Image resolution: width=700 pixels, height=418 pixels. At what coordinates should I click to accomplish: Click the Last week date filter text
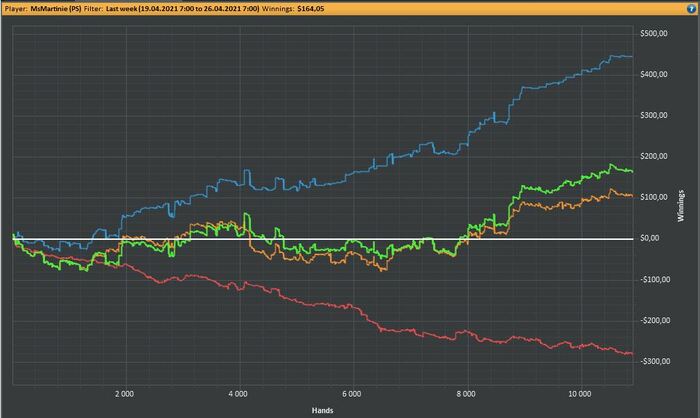(x=182, y=8)
